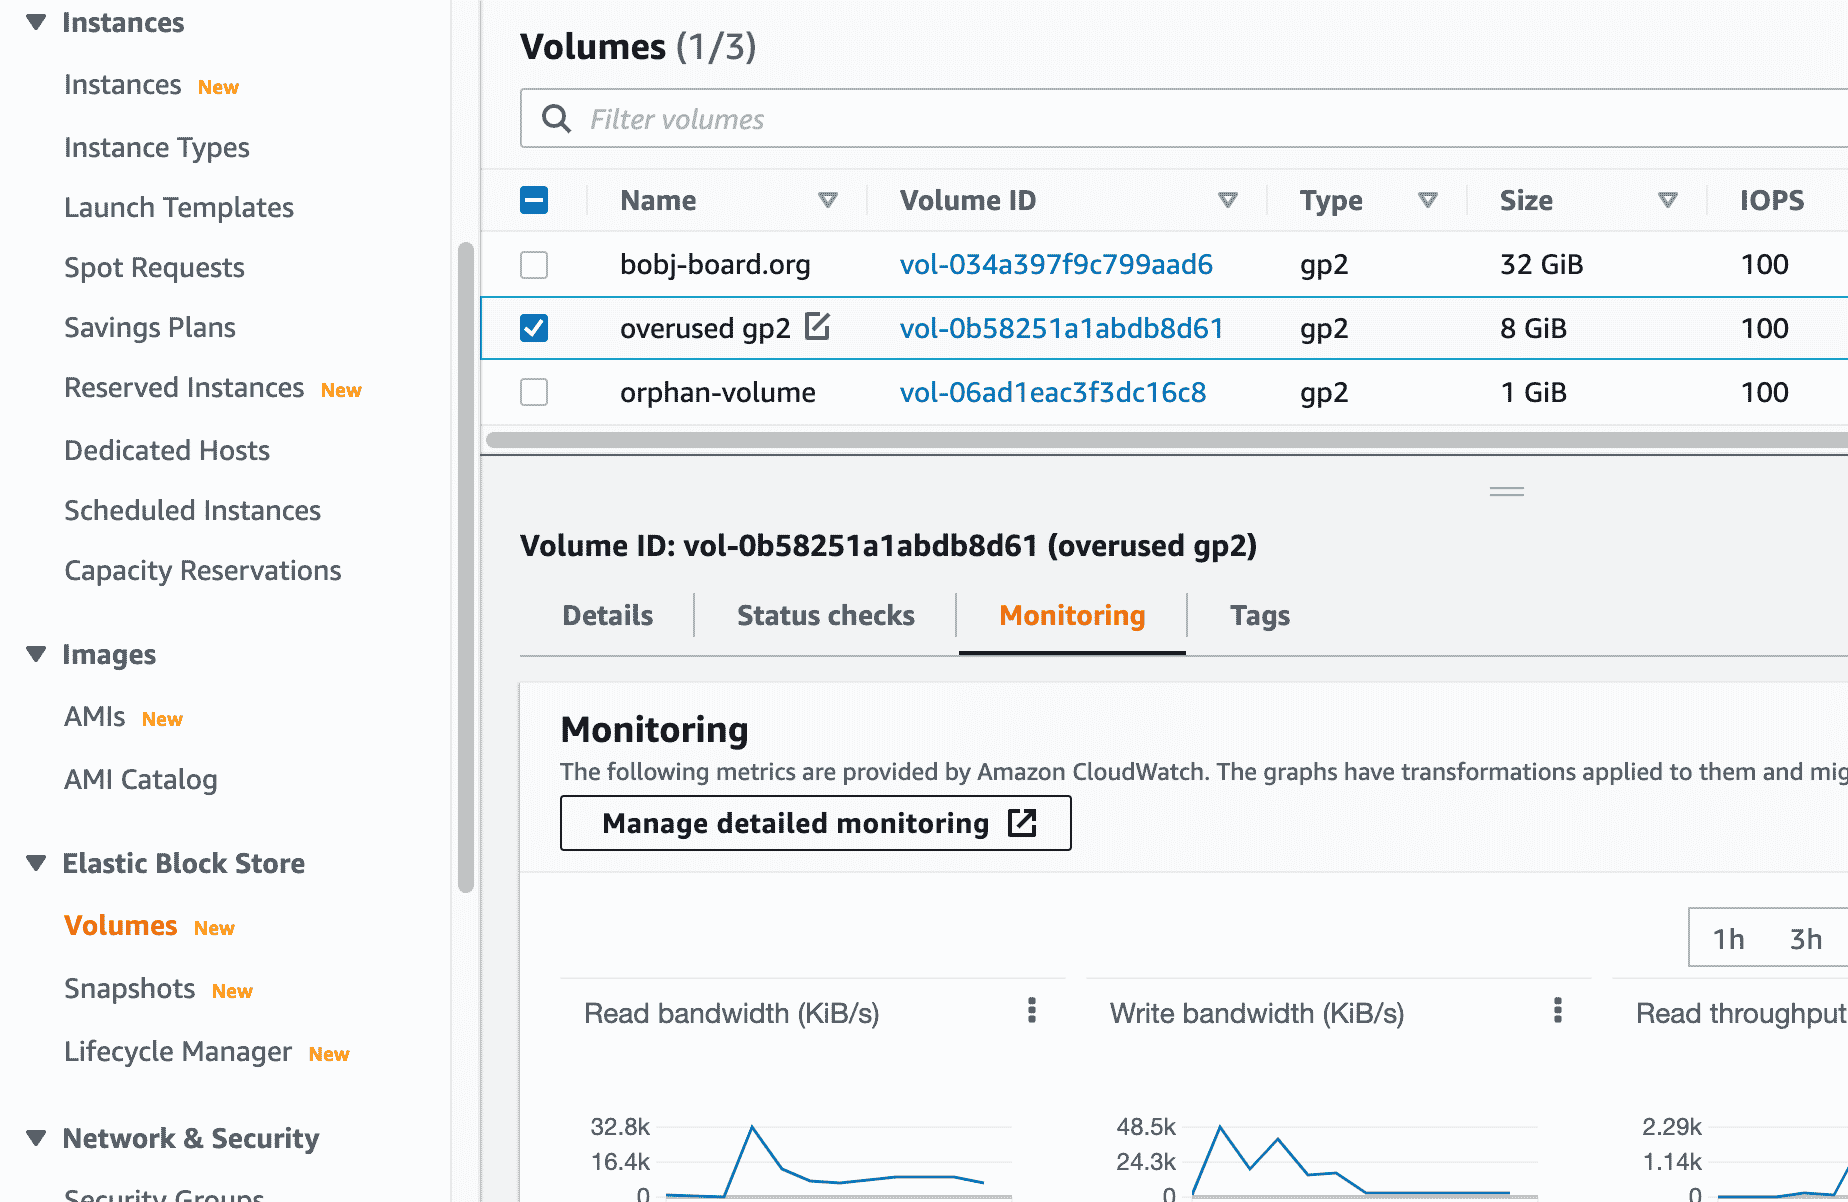Viewport: 1848px width, 1202px height.
Task: Click the Write bandwidth graph line
Action: (1350, 1161)
